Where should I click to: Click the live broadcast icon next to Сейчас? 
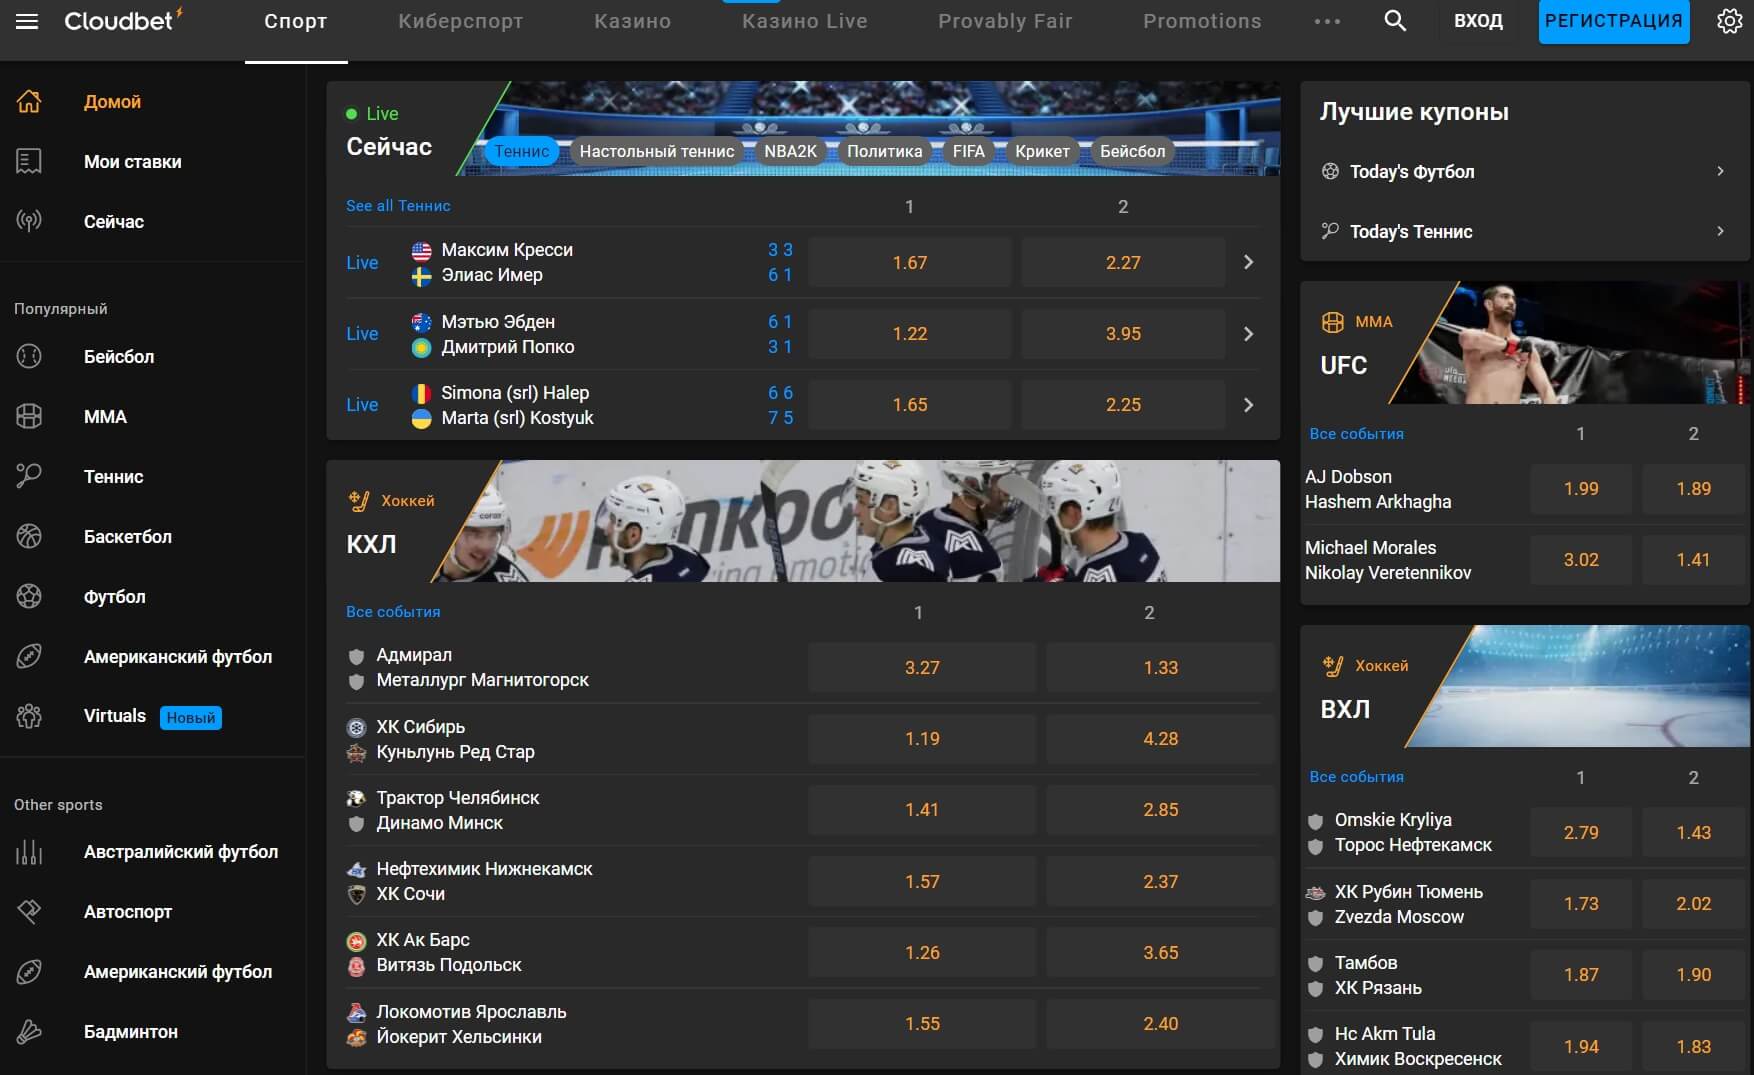click(x=29, y=221)
